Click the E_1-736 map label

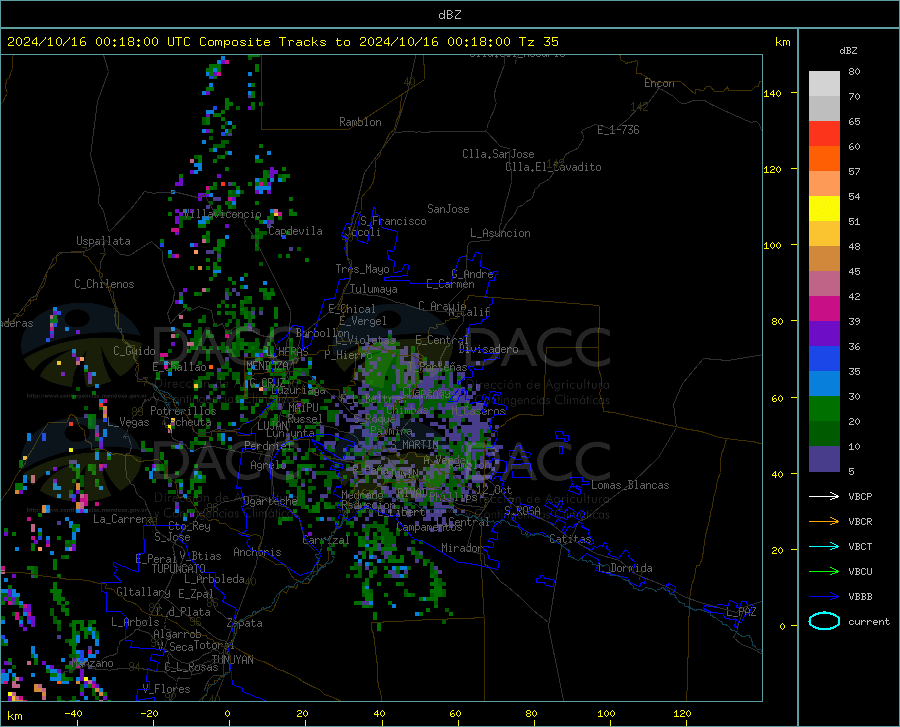click(x=618, y=130)
